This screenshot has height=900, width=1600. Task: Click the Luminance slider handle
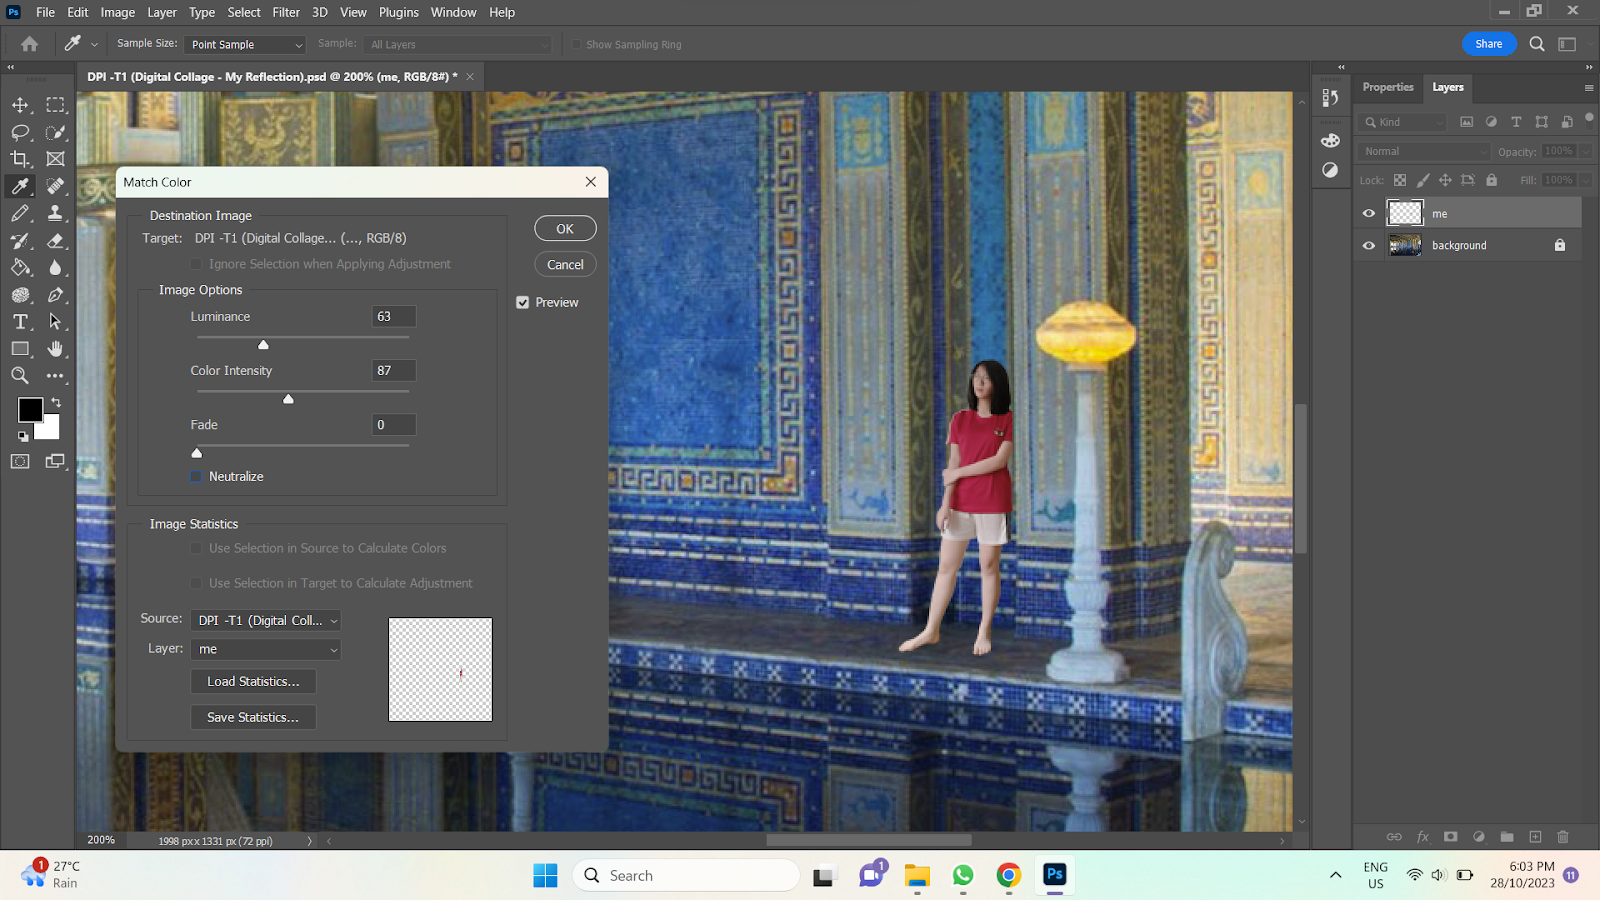(264, 345)
